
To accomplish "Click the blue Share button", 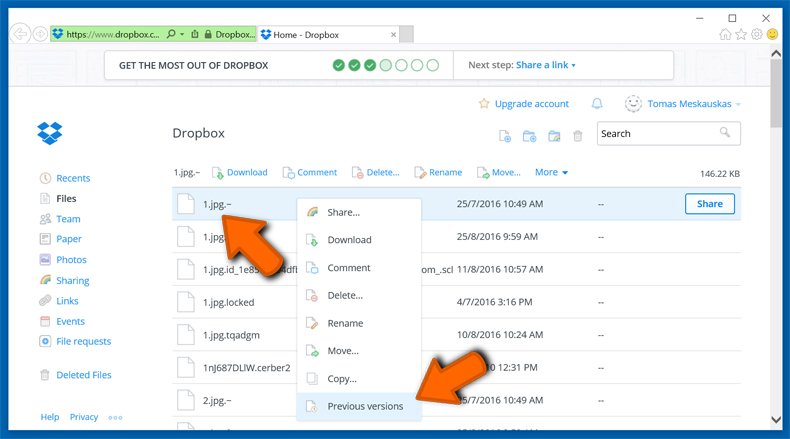I will 709,204.
